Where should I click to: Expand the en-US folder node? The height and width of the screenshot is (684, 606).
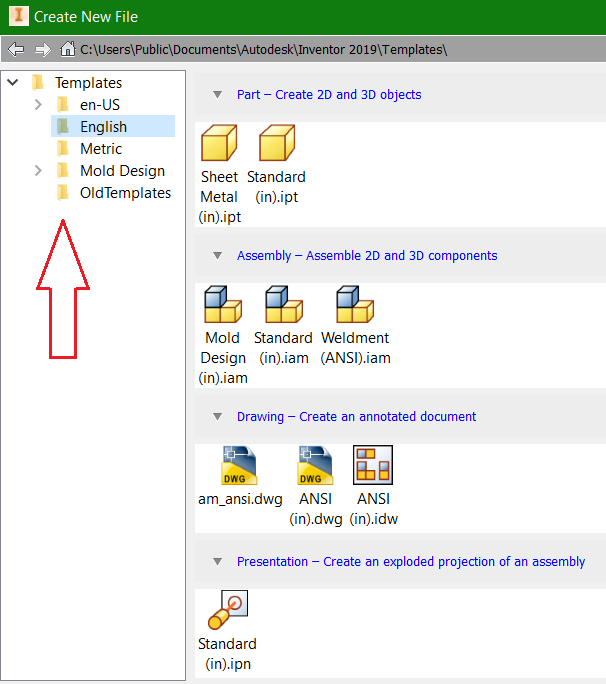tap(38, 105)
